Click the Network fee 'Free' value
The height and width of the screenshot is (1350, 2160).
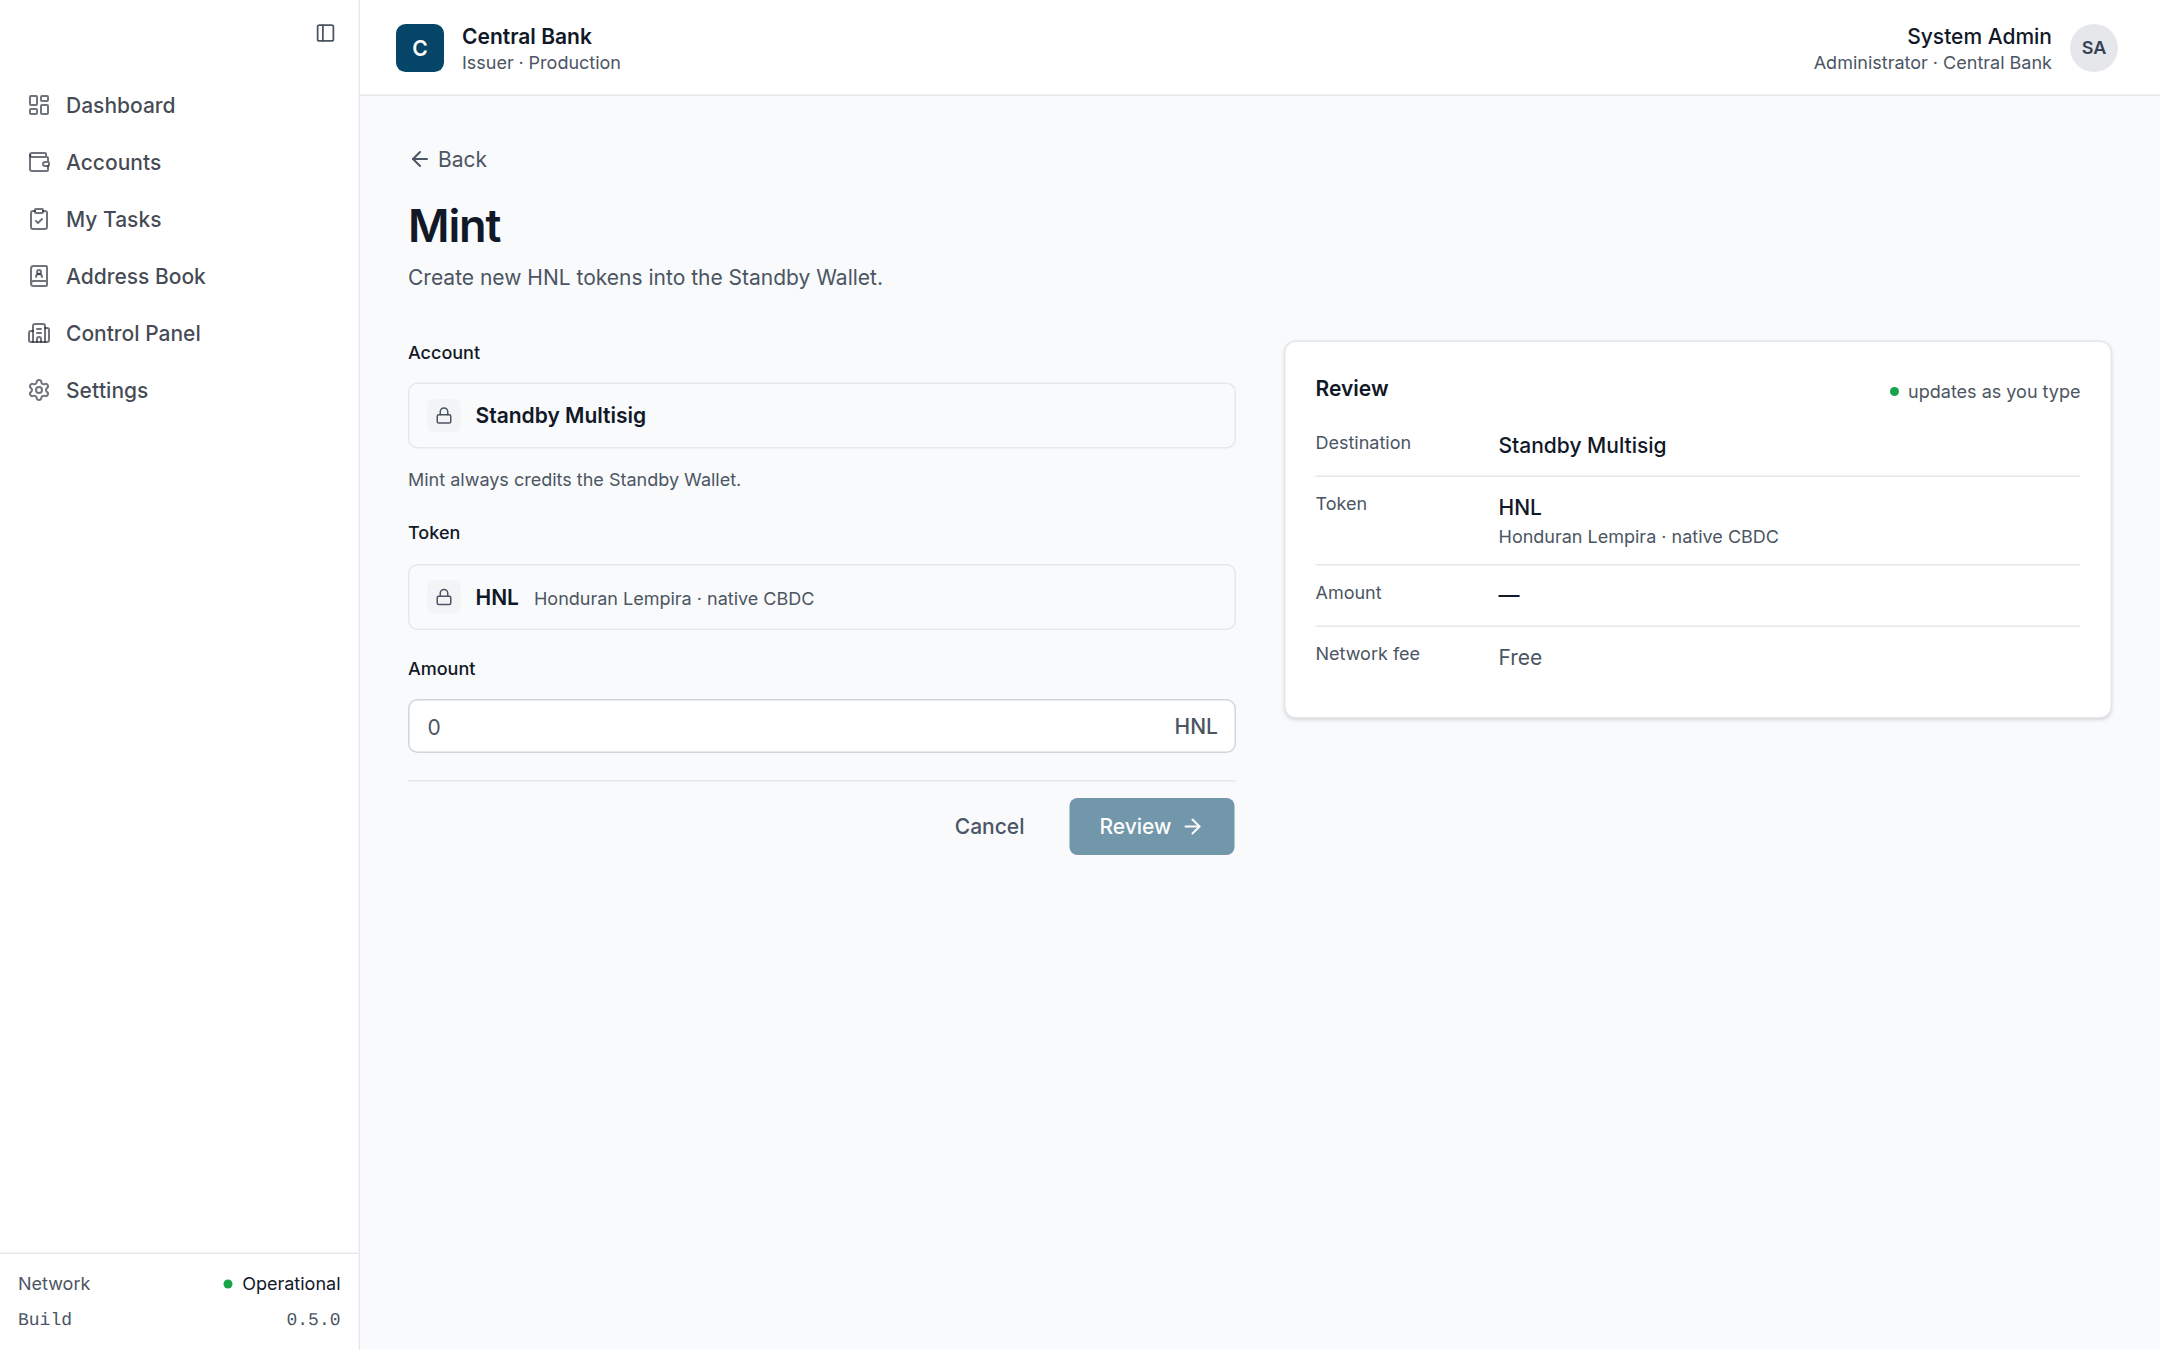pos(1519,657)
